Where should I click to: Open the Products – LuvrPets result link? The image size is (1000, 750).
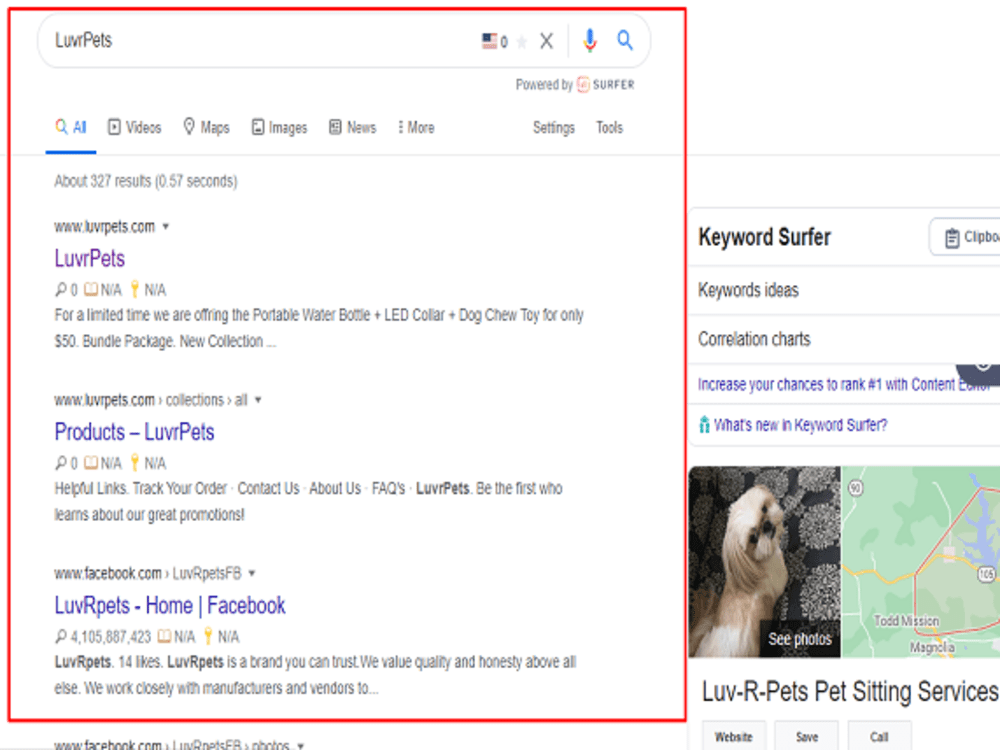[x=135, y=432]
